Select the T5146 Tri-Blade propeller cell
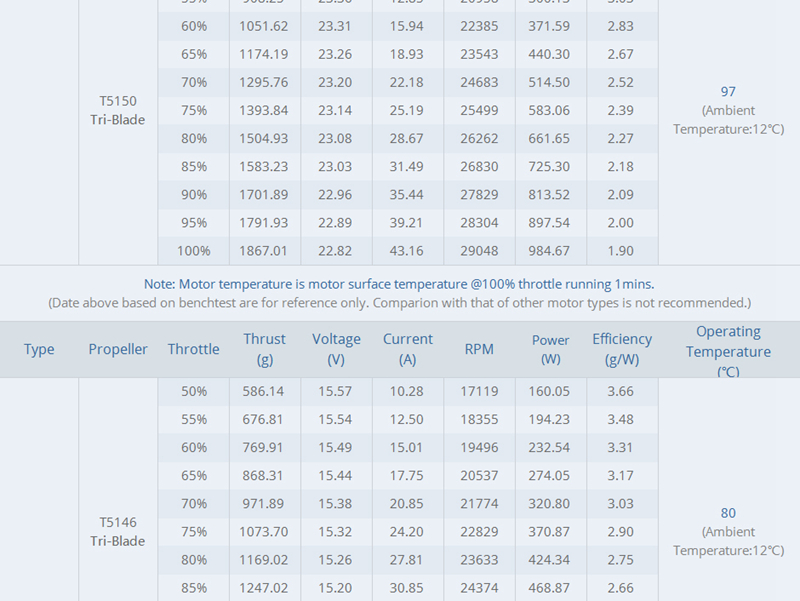Viewport: 800px width, 601px height. [x=118, y=531]
